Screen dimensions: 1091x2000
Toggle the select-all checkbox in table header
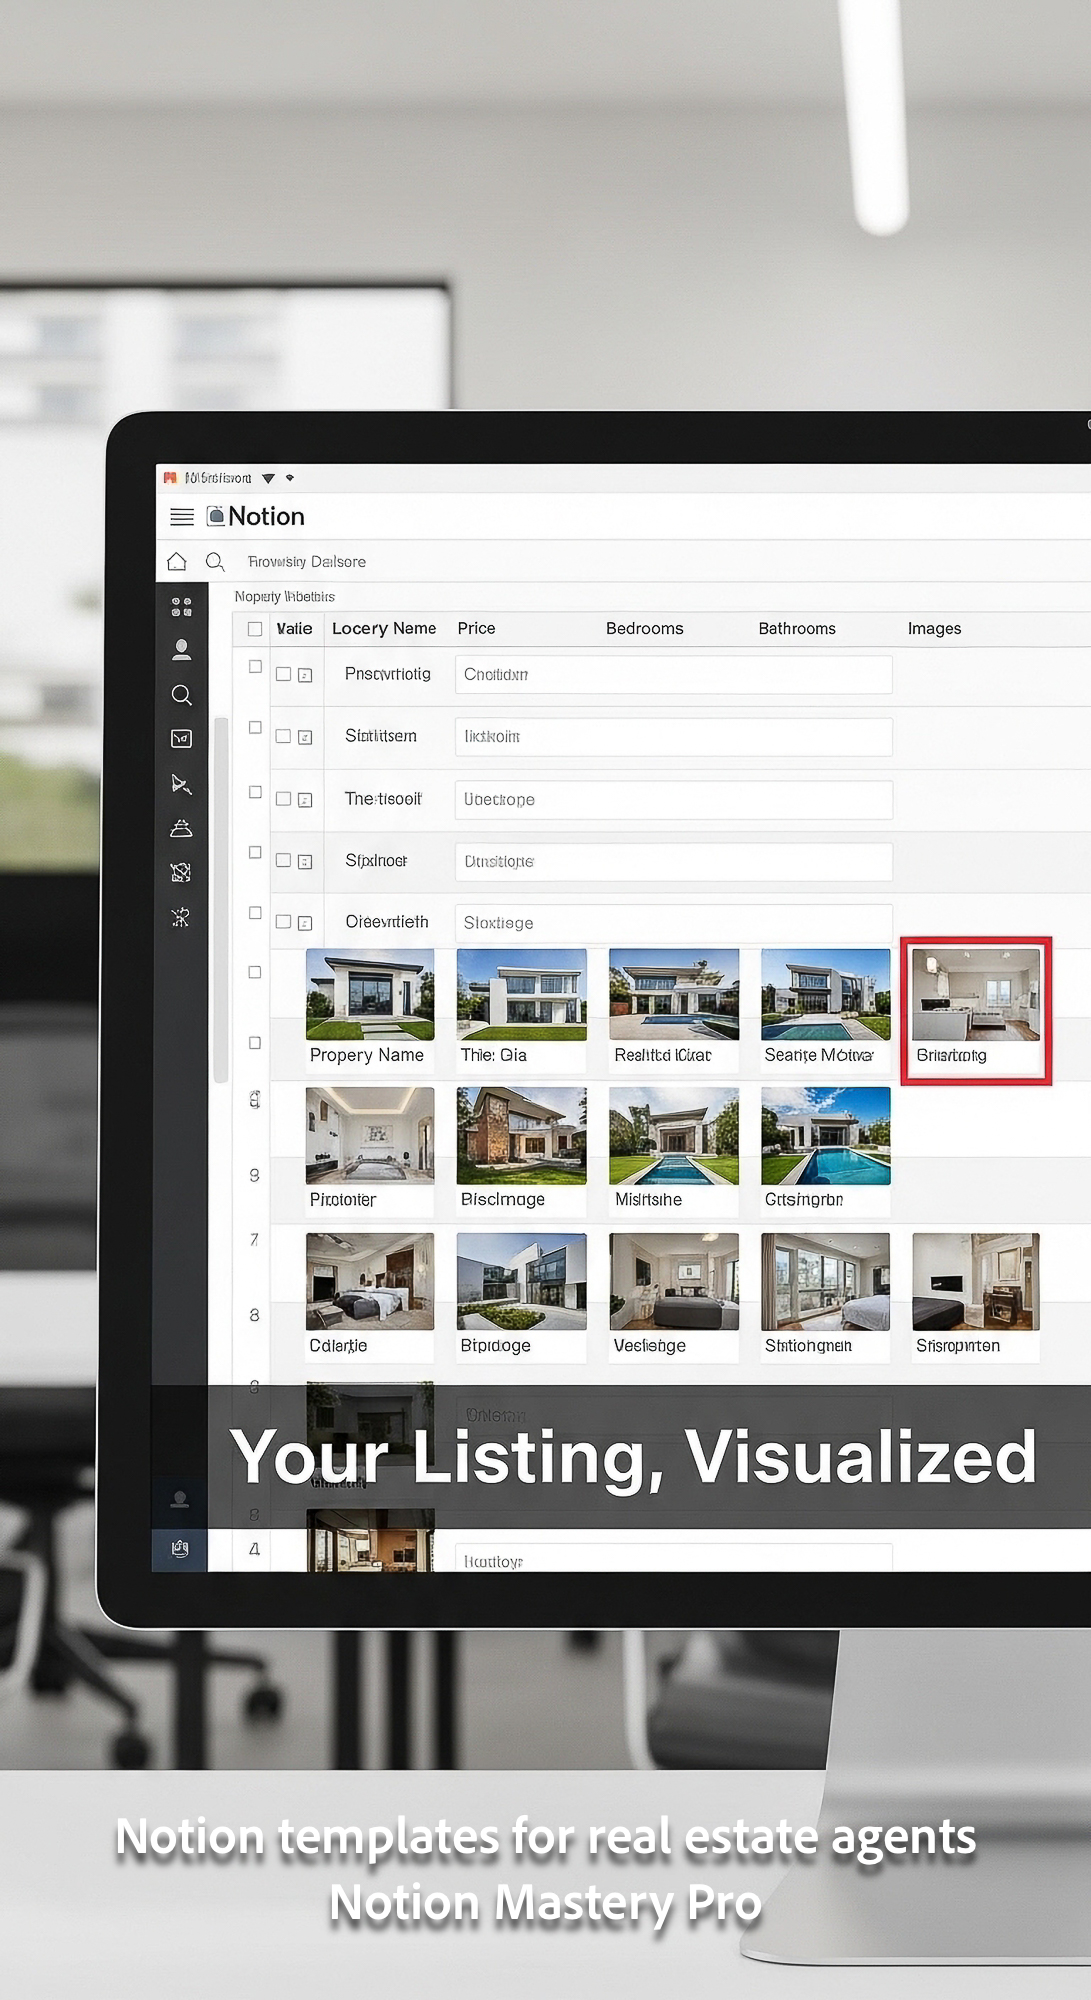click(255, 629)
